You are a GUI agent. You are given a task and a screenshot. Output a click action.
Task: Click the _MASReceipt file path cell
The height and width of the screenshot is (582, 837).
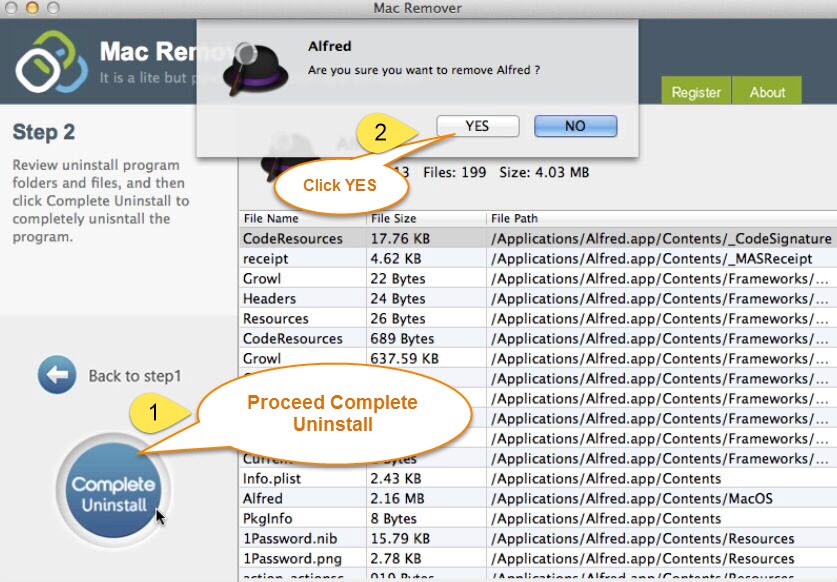click(x=661, y=258)
